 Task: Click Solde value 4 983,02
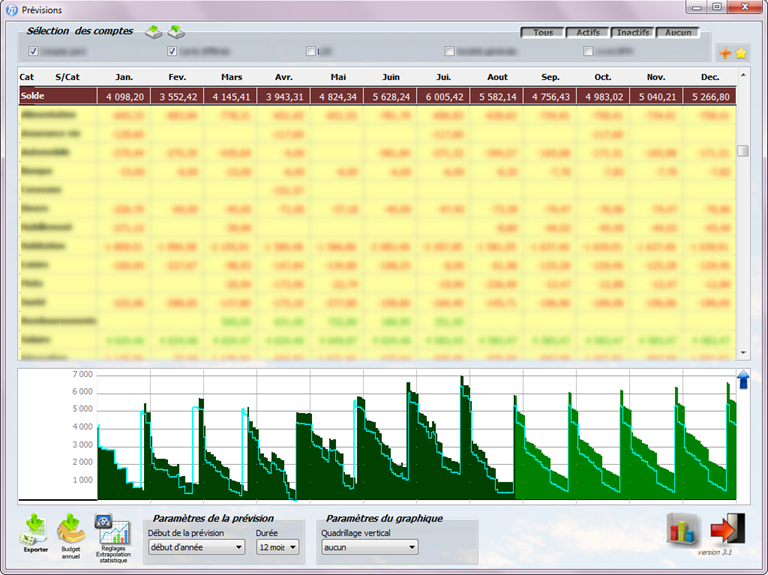pyautogui.click(x=604, y=97)
